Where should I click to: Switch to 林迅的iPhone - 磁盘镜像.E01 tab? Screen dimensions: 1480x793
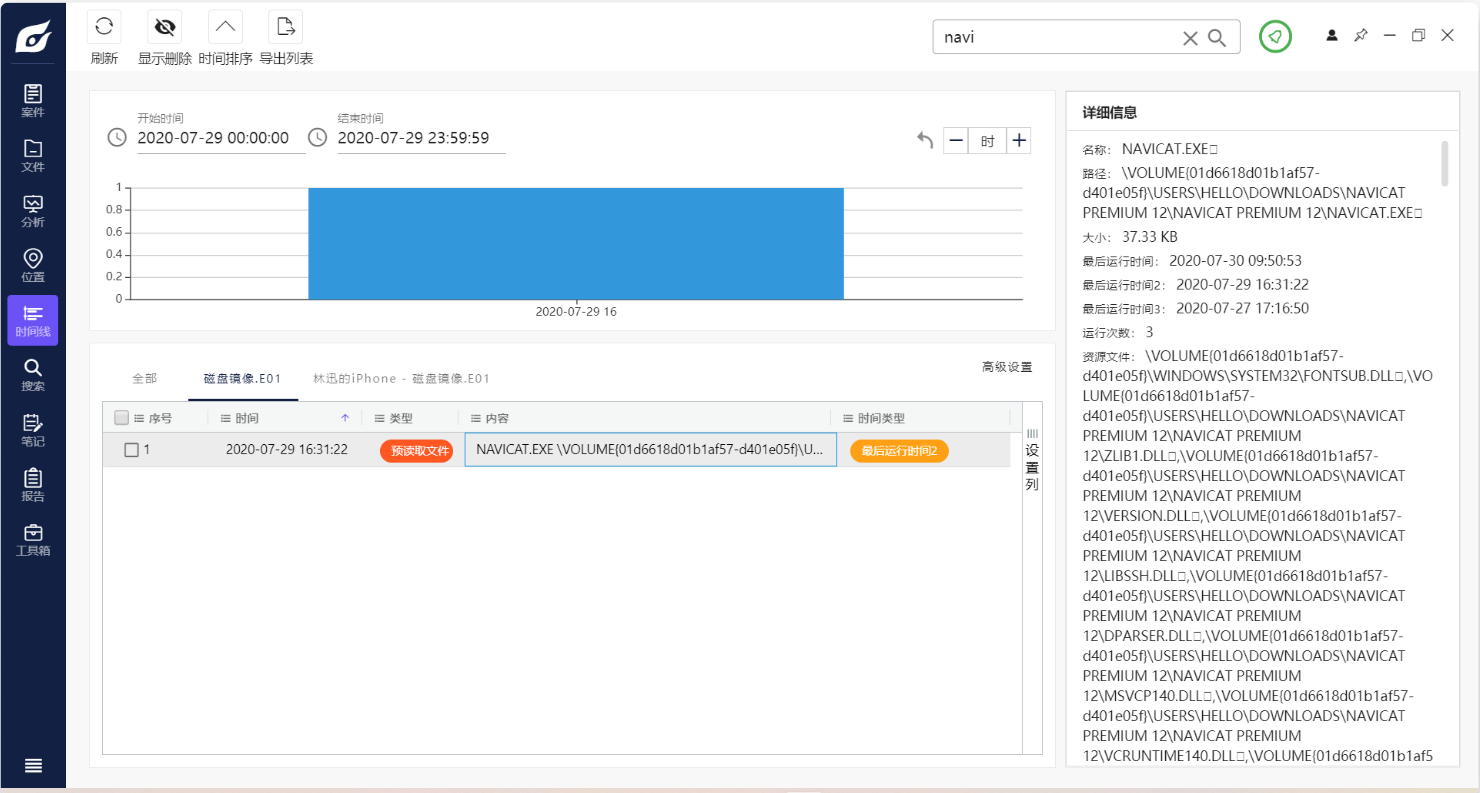point(401,379)
